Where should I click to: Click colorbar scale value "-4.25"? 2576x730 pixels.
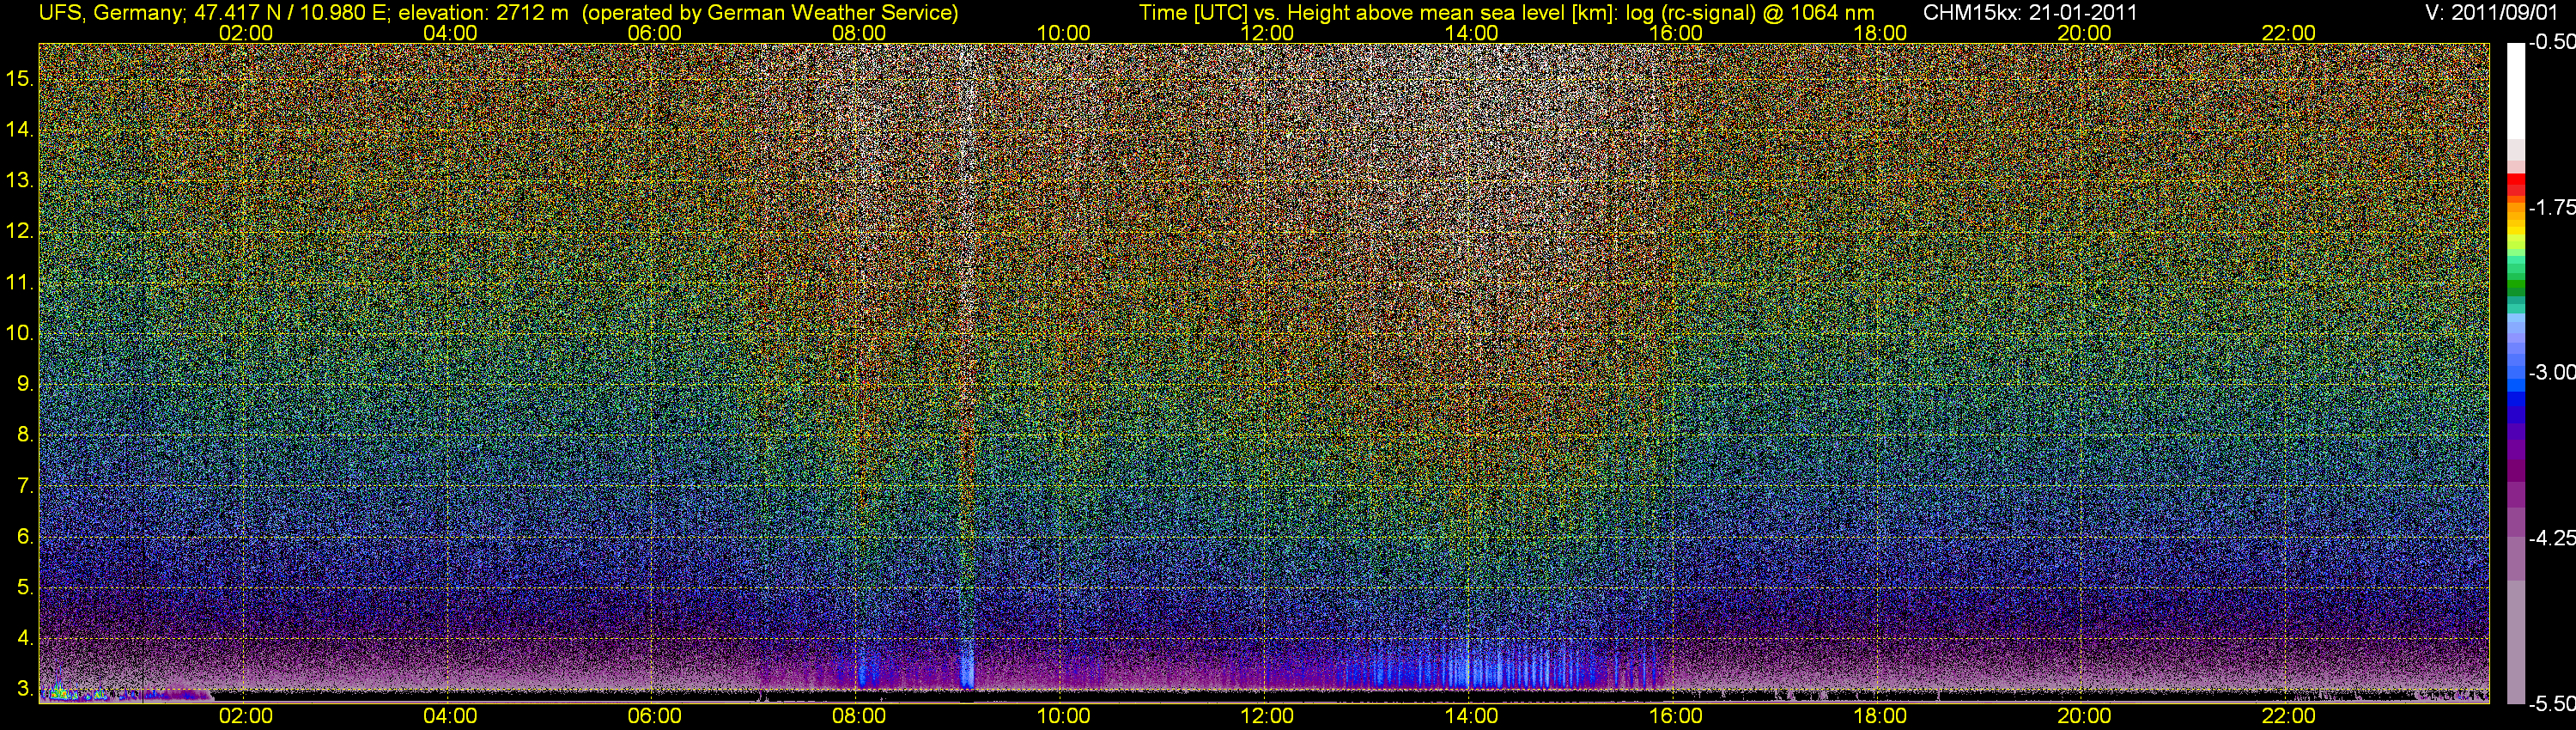pos(2551,538)
